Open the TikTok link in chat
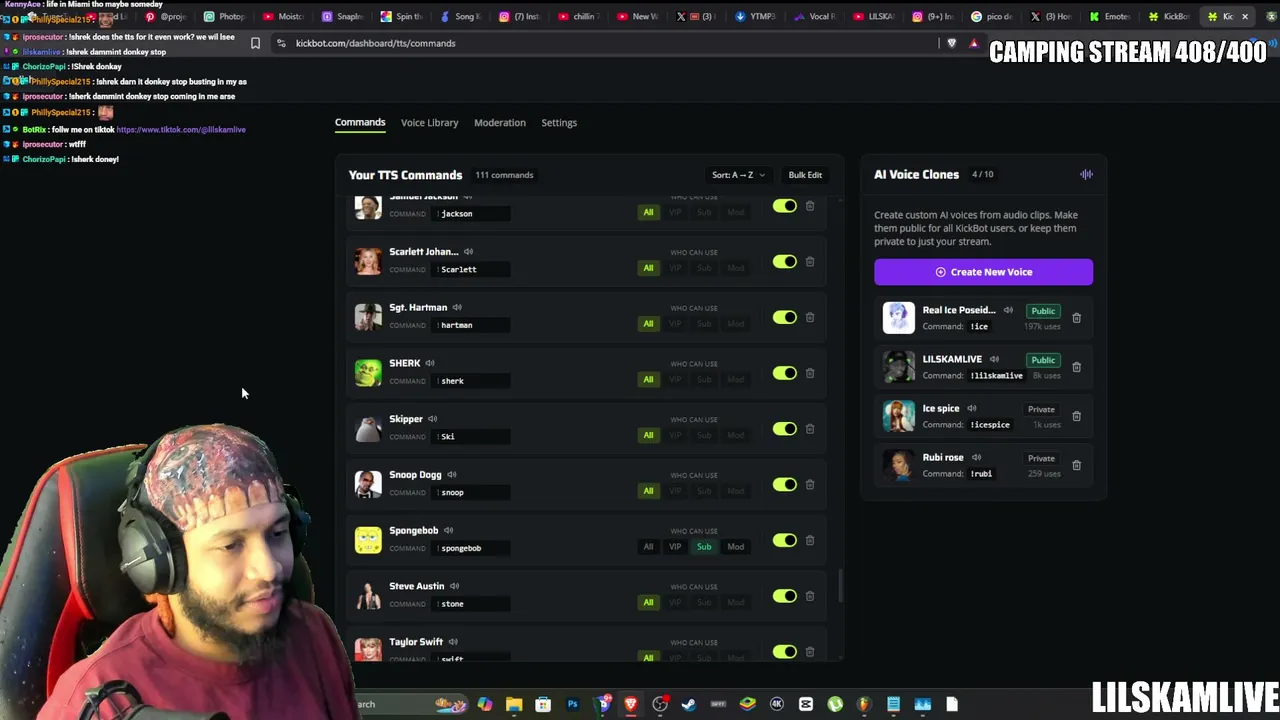 pyautogui.click(x=181, y=130)
